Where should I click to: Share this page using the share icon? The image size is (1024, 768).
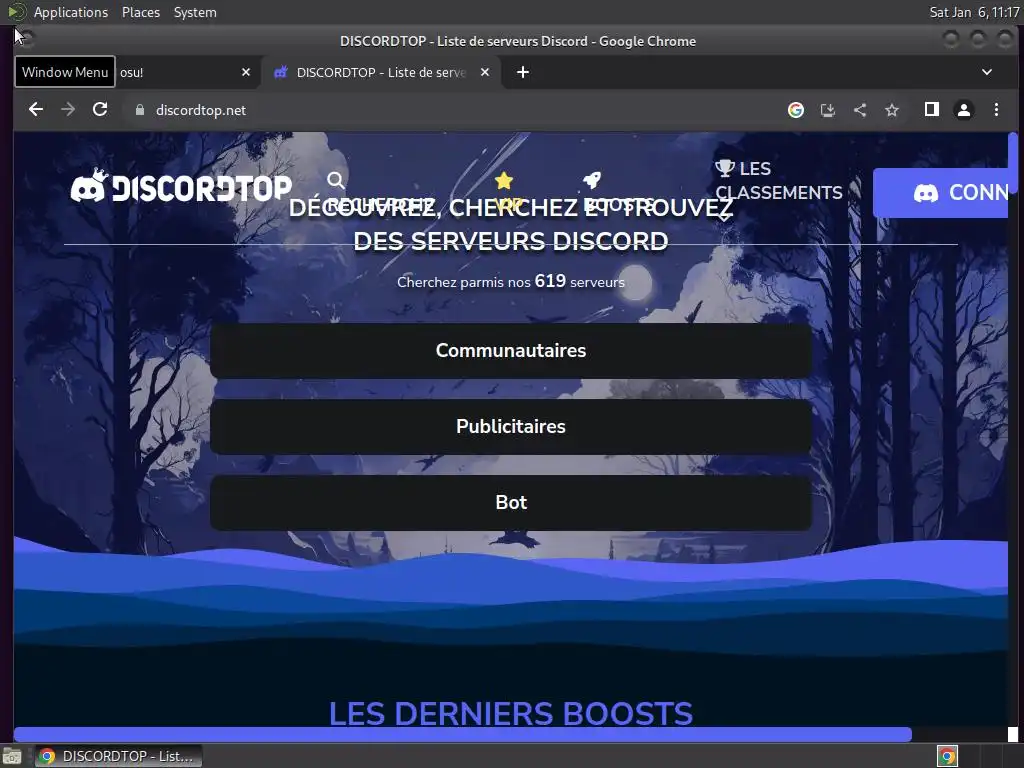[859, 110]
